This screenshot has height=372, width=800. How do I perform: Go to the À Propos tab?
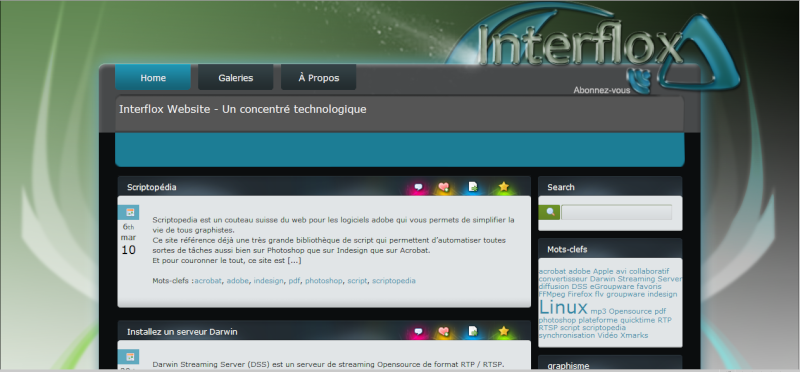pyautogui.click(x=318, y=78)
